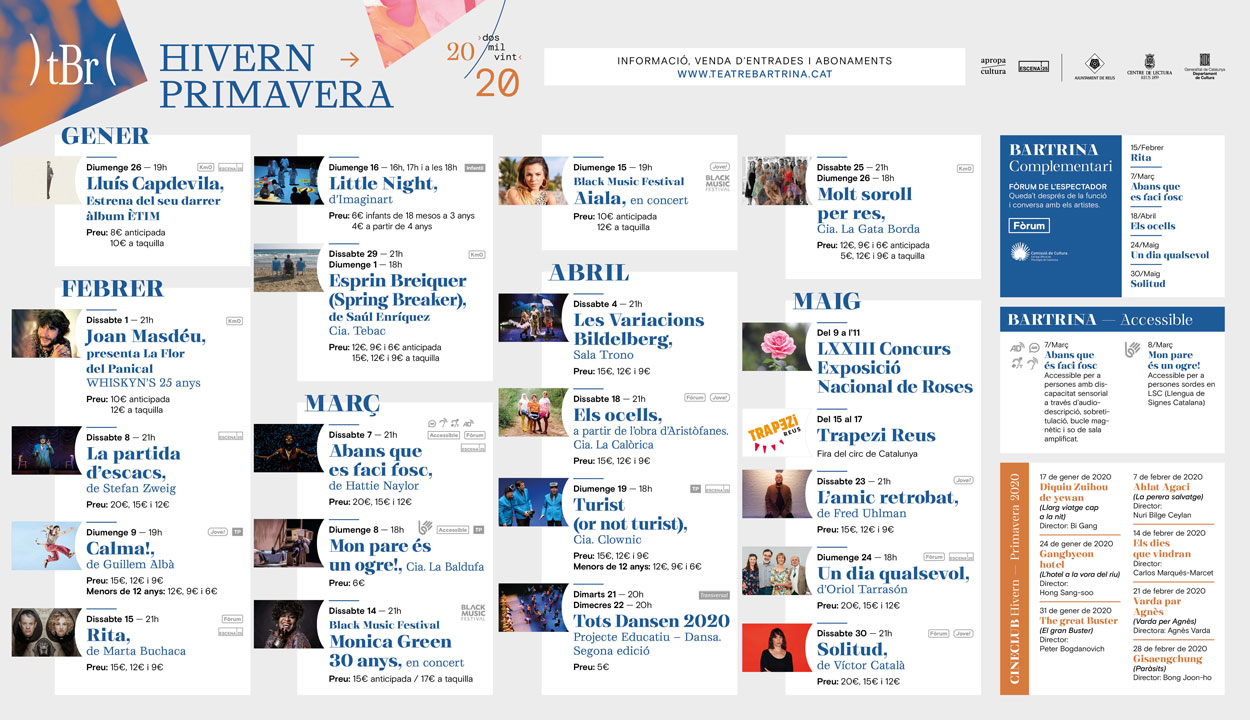Click the Generalitat Departament de Cultura logo

[x=1204, y=66]
